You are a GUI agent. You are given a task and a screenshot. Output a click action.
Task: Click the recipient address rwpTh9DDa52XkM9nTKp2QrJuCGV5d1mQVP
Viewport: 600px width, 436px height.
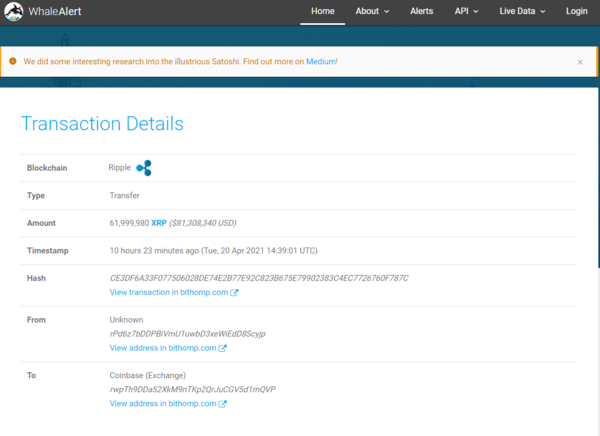pyautogui.click(x=192, y=389)
